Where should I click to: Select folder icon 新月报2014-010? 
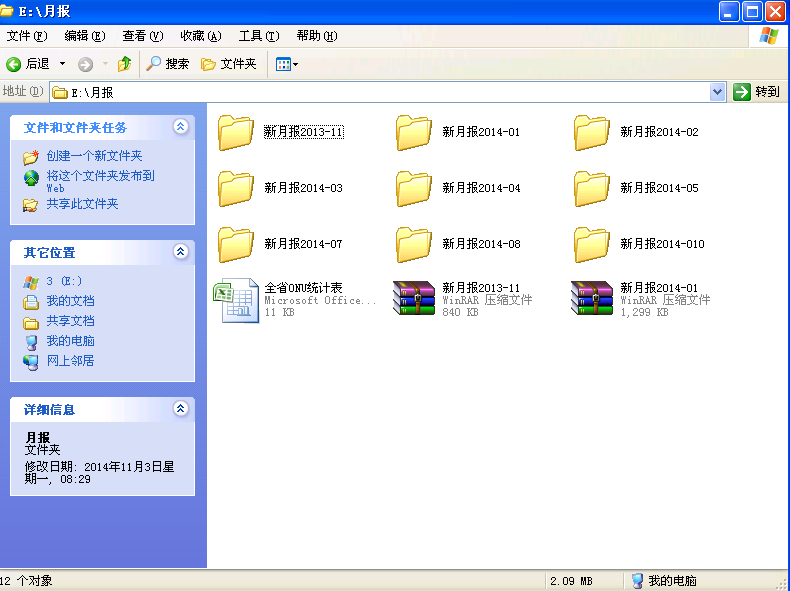591,244
